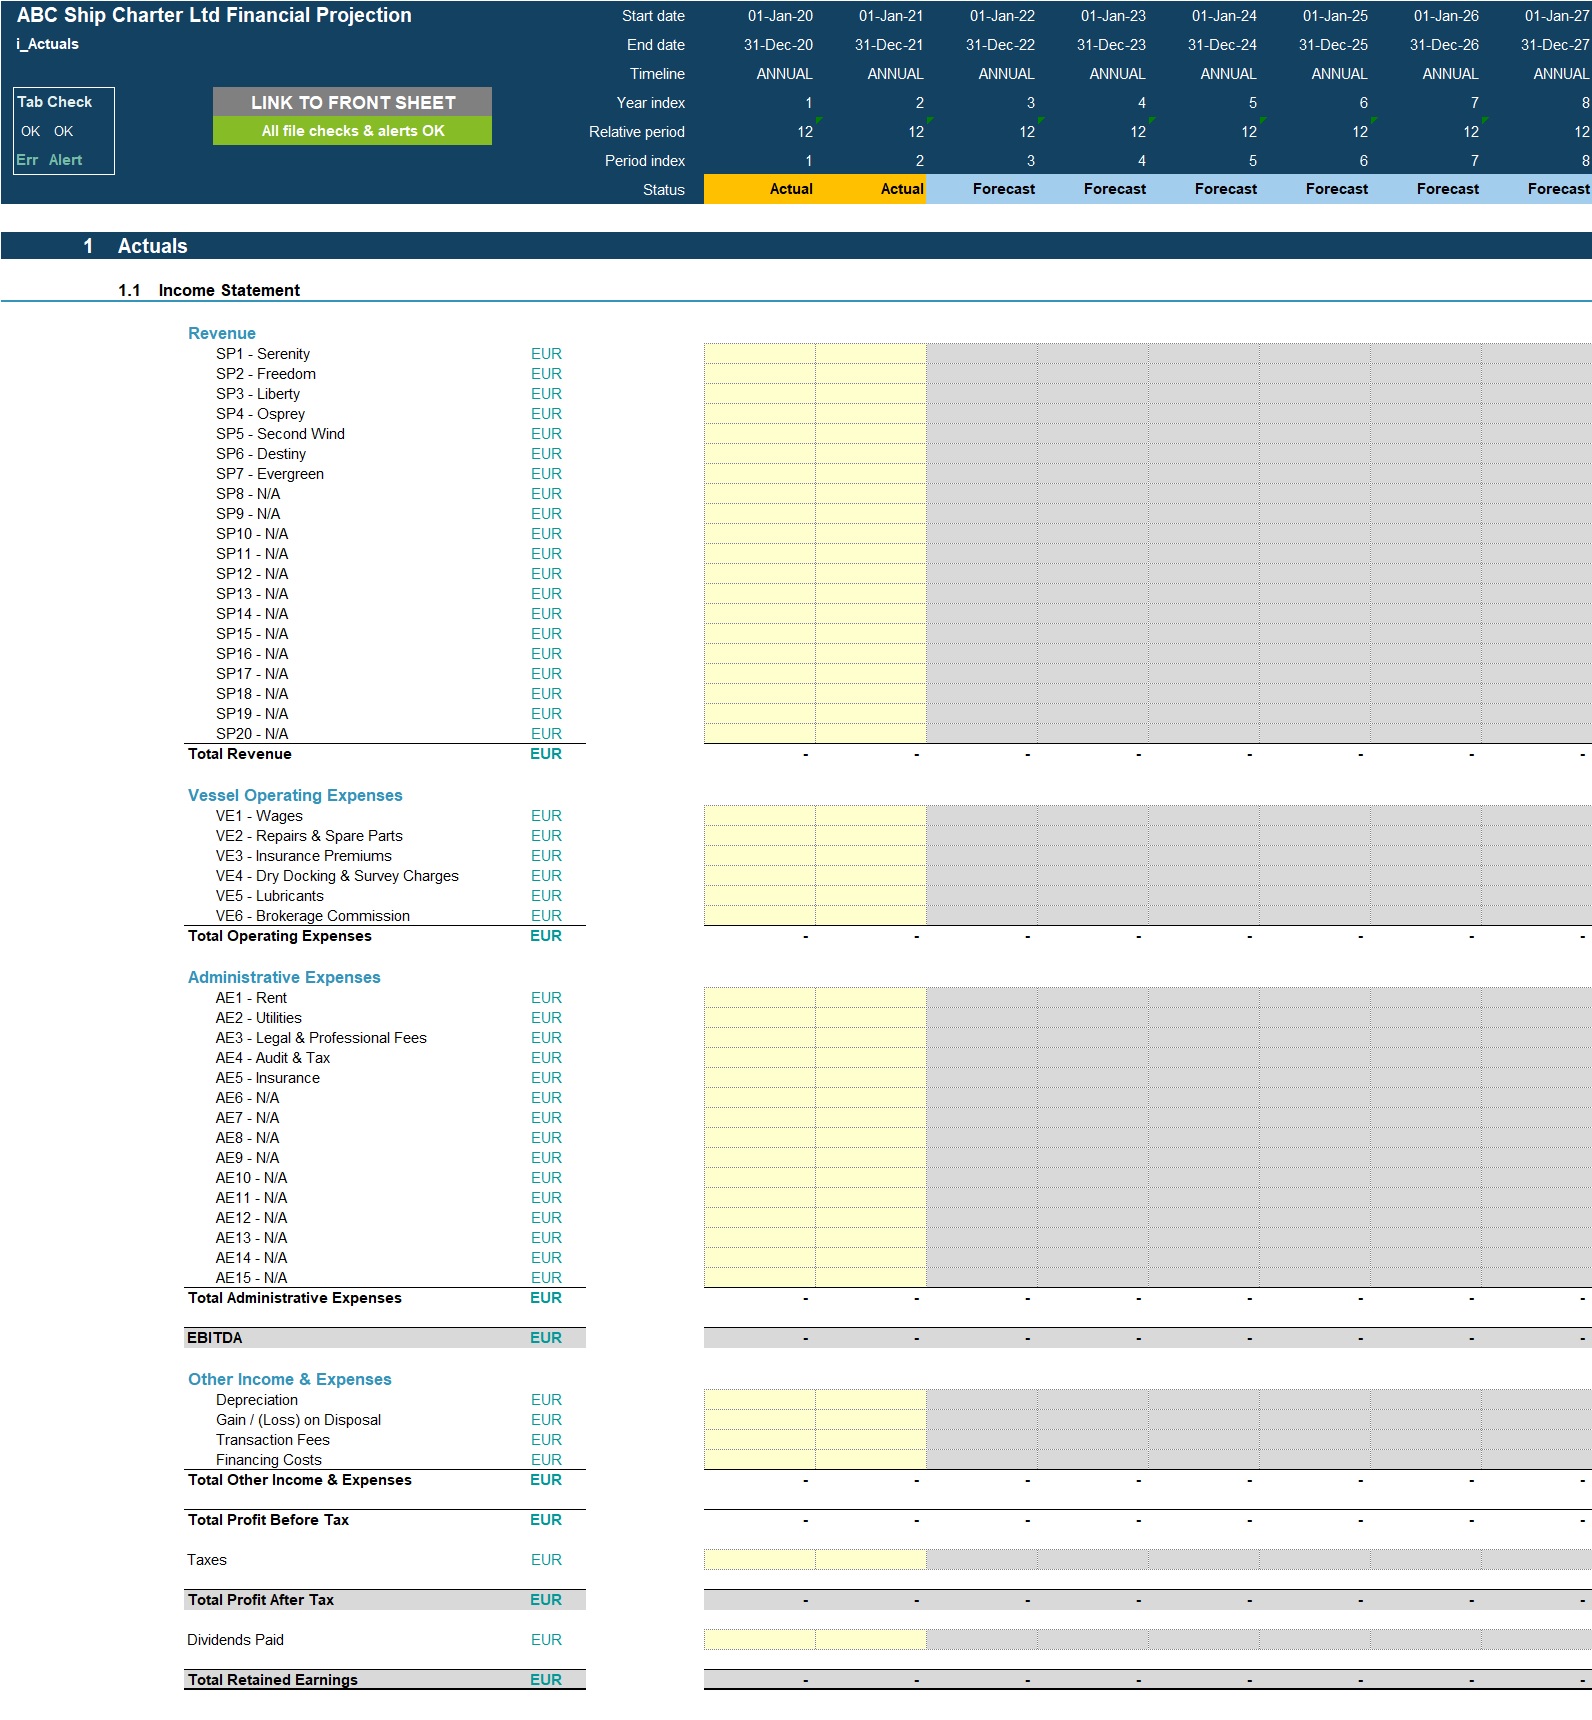This screenshot has width=1592, height=1720.
Task: Select the Total Other Income & Expenses label
Action: click(300, 1480)
